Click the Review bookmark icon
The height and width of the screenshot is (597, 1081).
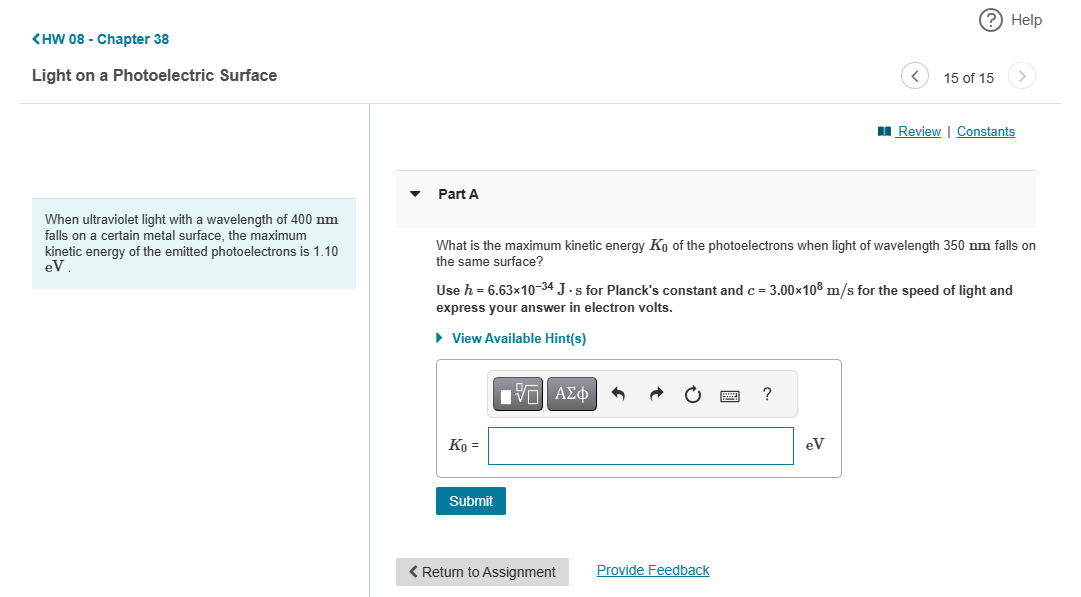pyautogui.click(x=884, y=130)
